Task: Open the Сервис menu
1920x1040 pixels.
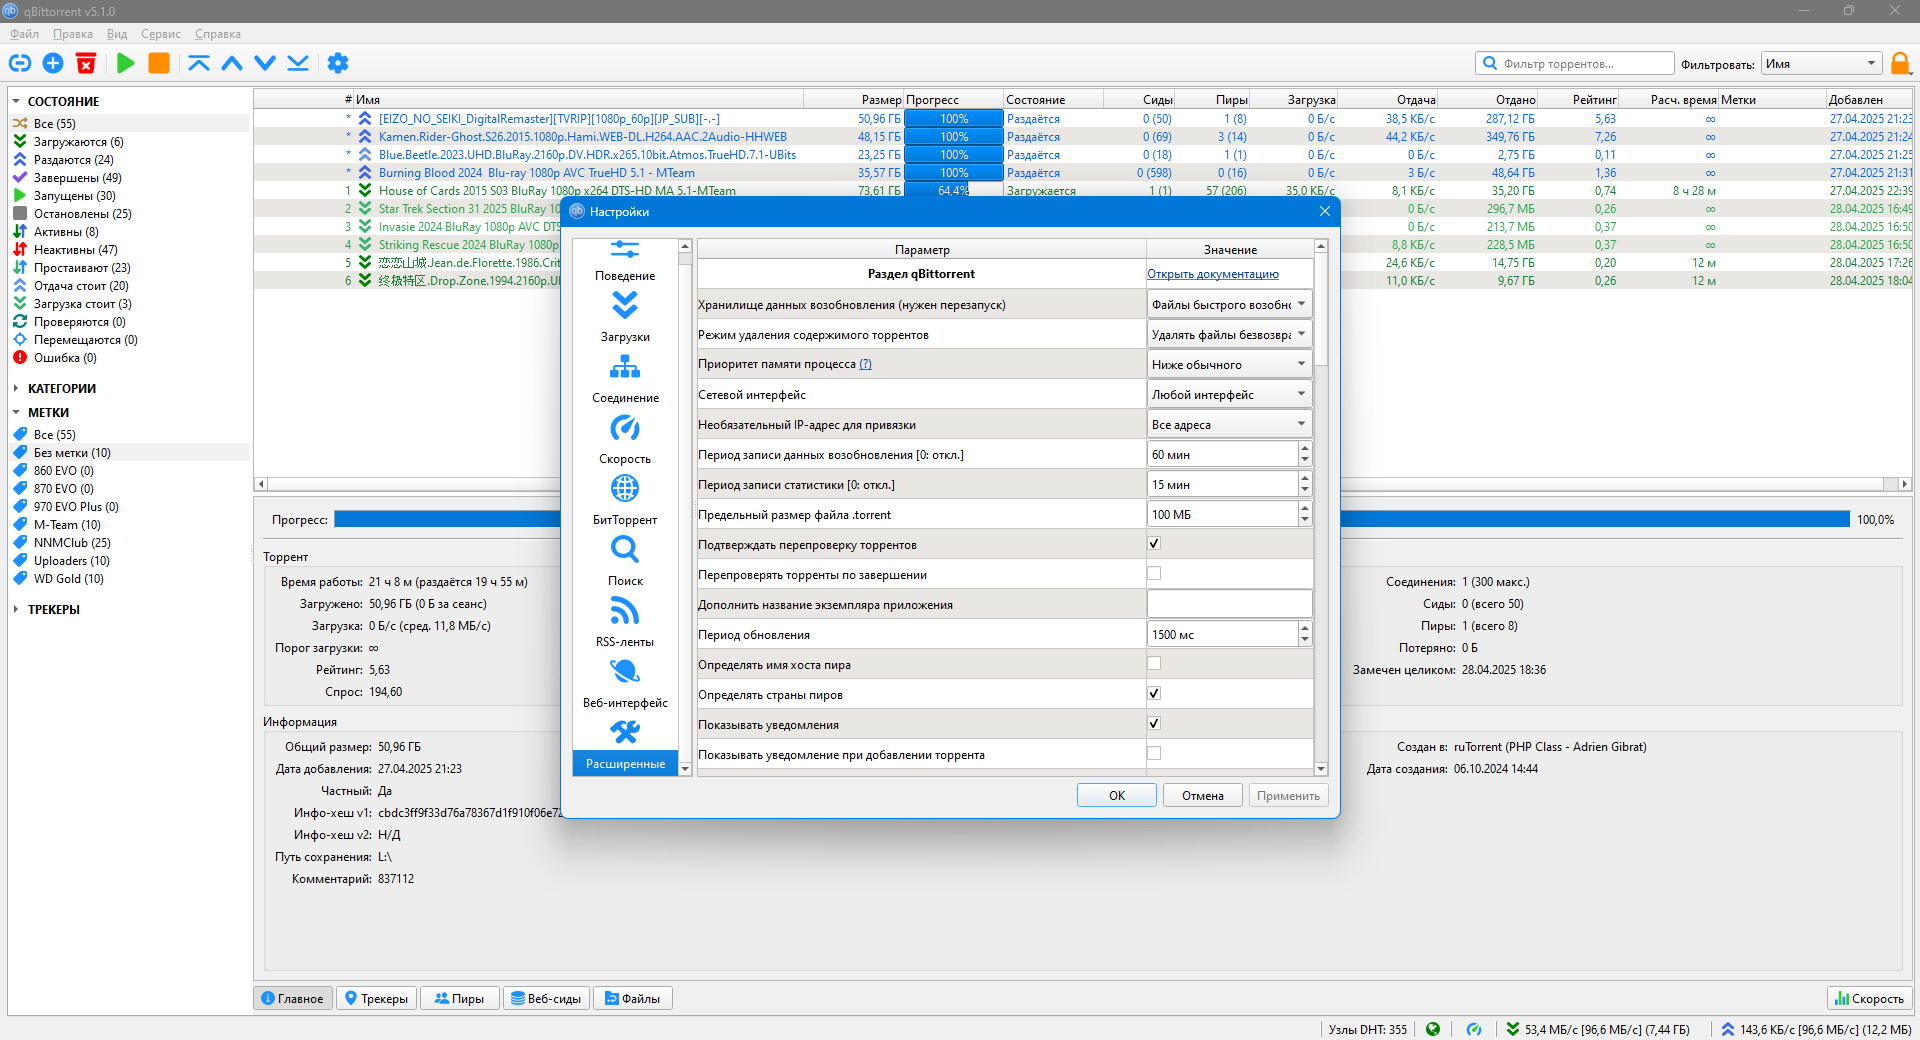Action: pyautogui.click(x=161, y=34)
